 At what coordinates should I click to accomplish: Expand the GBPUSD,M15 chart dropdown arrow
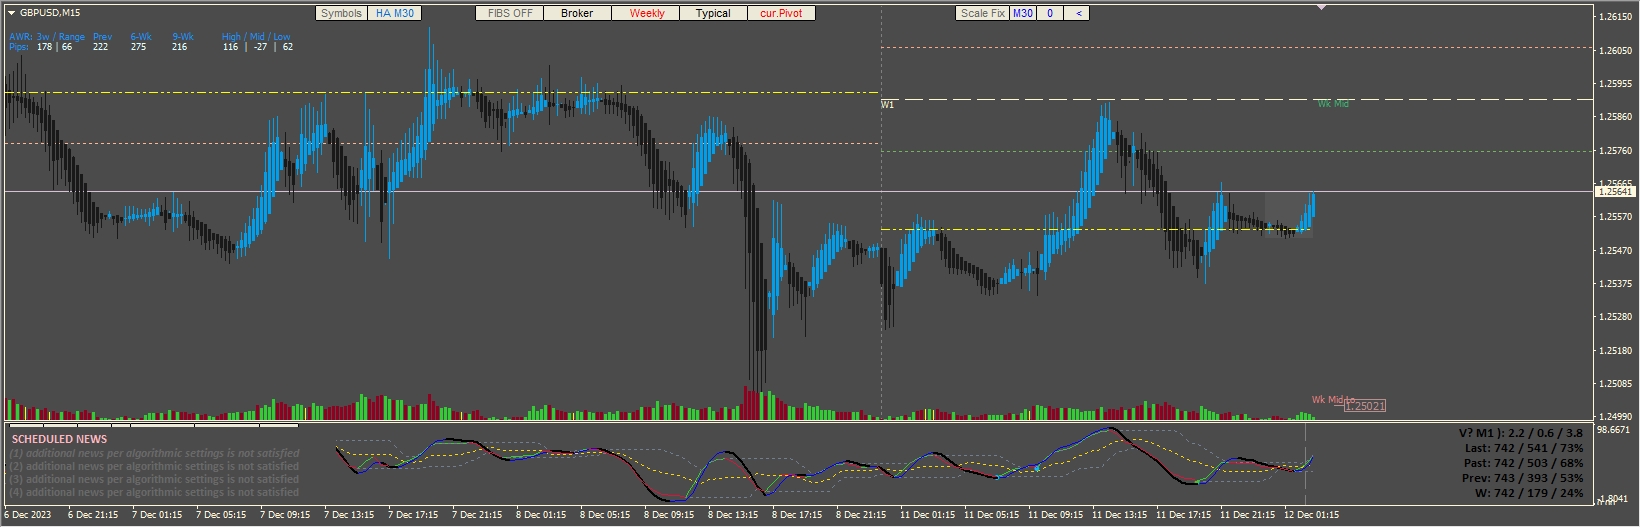click(x=11, y=13)
